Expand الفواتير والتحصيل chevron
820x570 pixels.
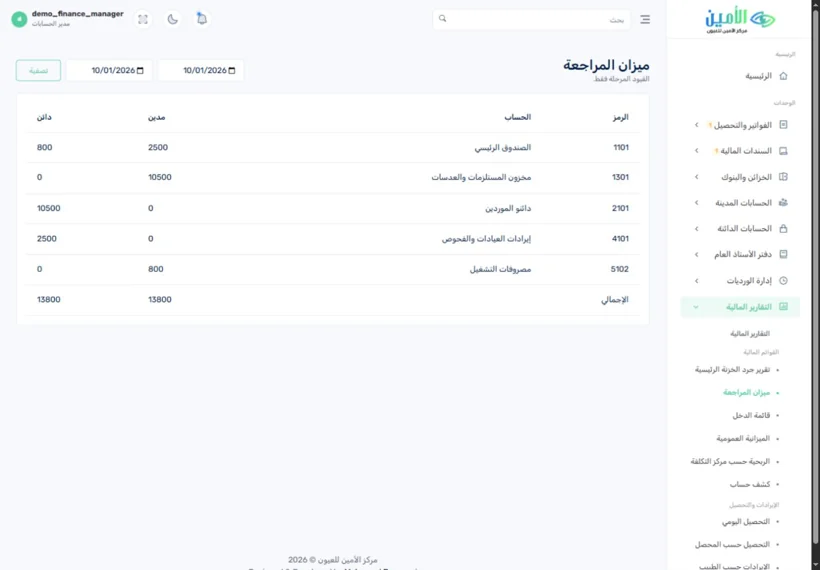click(696, 125)
